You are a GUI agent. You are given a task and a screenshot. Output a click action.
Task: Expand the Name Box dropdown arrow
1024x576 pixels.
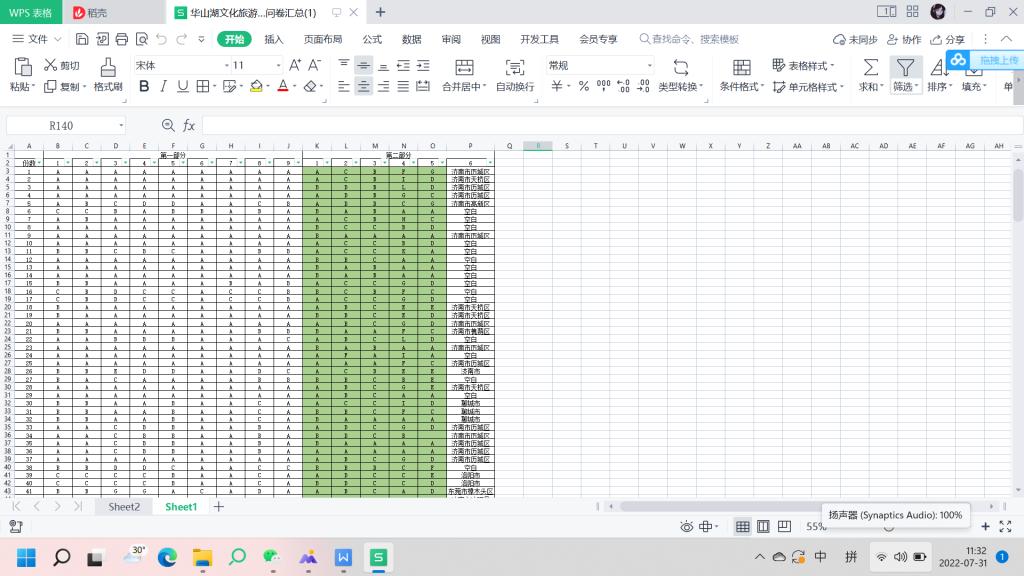pyautogui.click(x=121, y=126)
